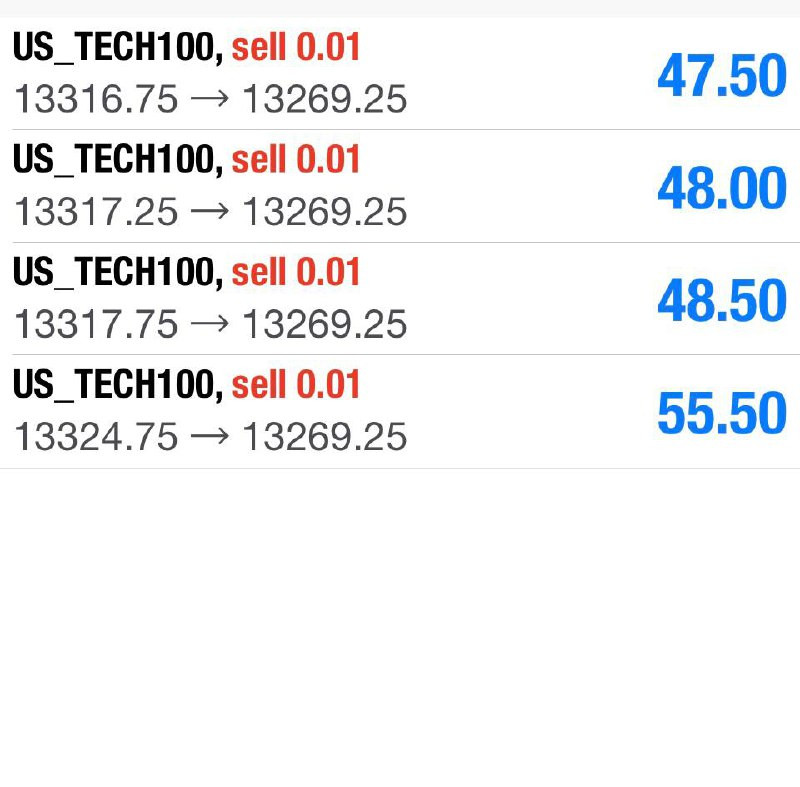800x787 pixels.
Task: Tap "sell 0.01" above entry price 13324.75
Action: (x=296, y=385)
